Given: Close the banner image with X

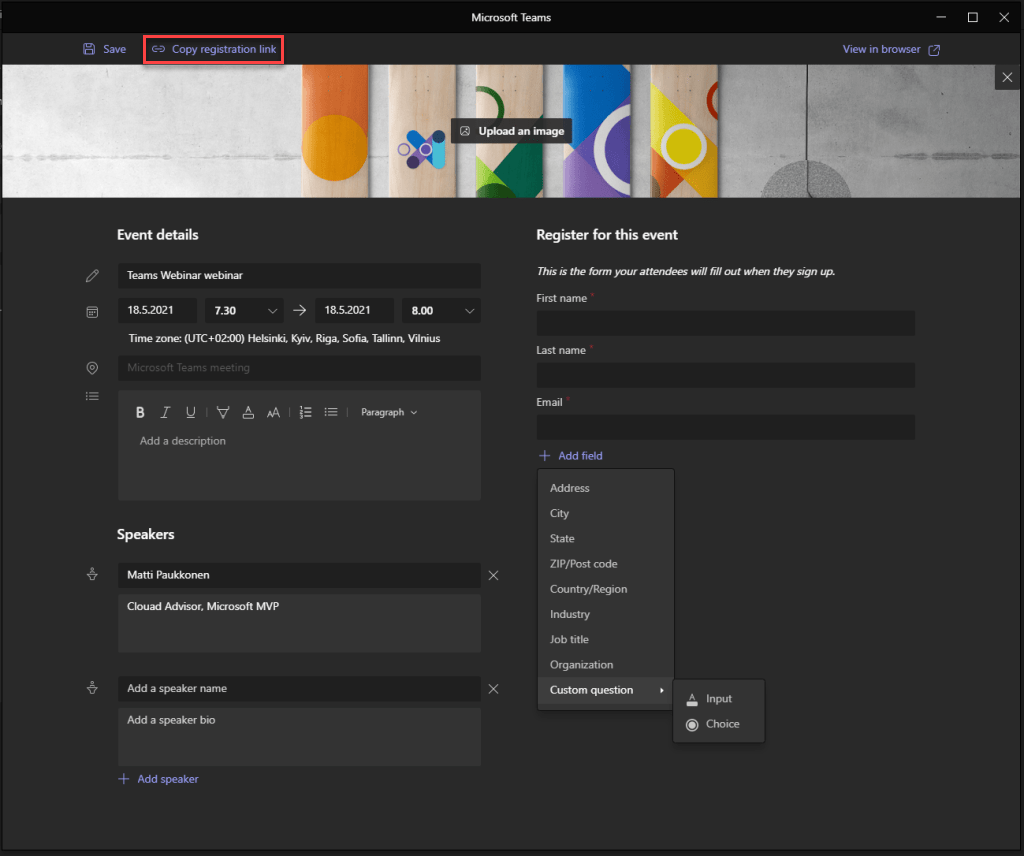Looking at the screenshot, I should [1007, 77].
